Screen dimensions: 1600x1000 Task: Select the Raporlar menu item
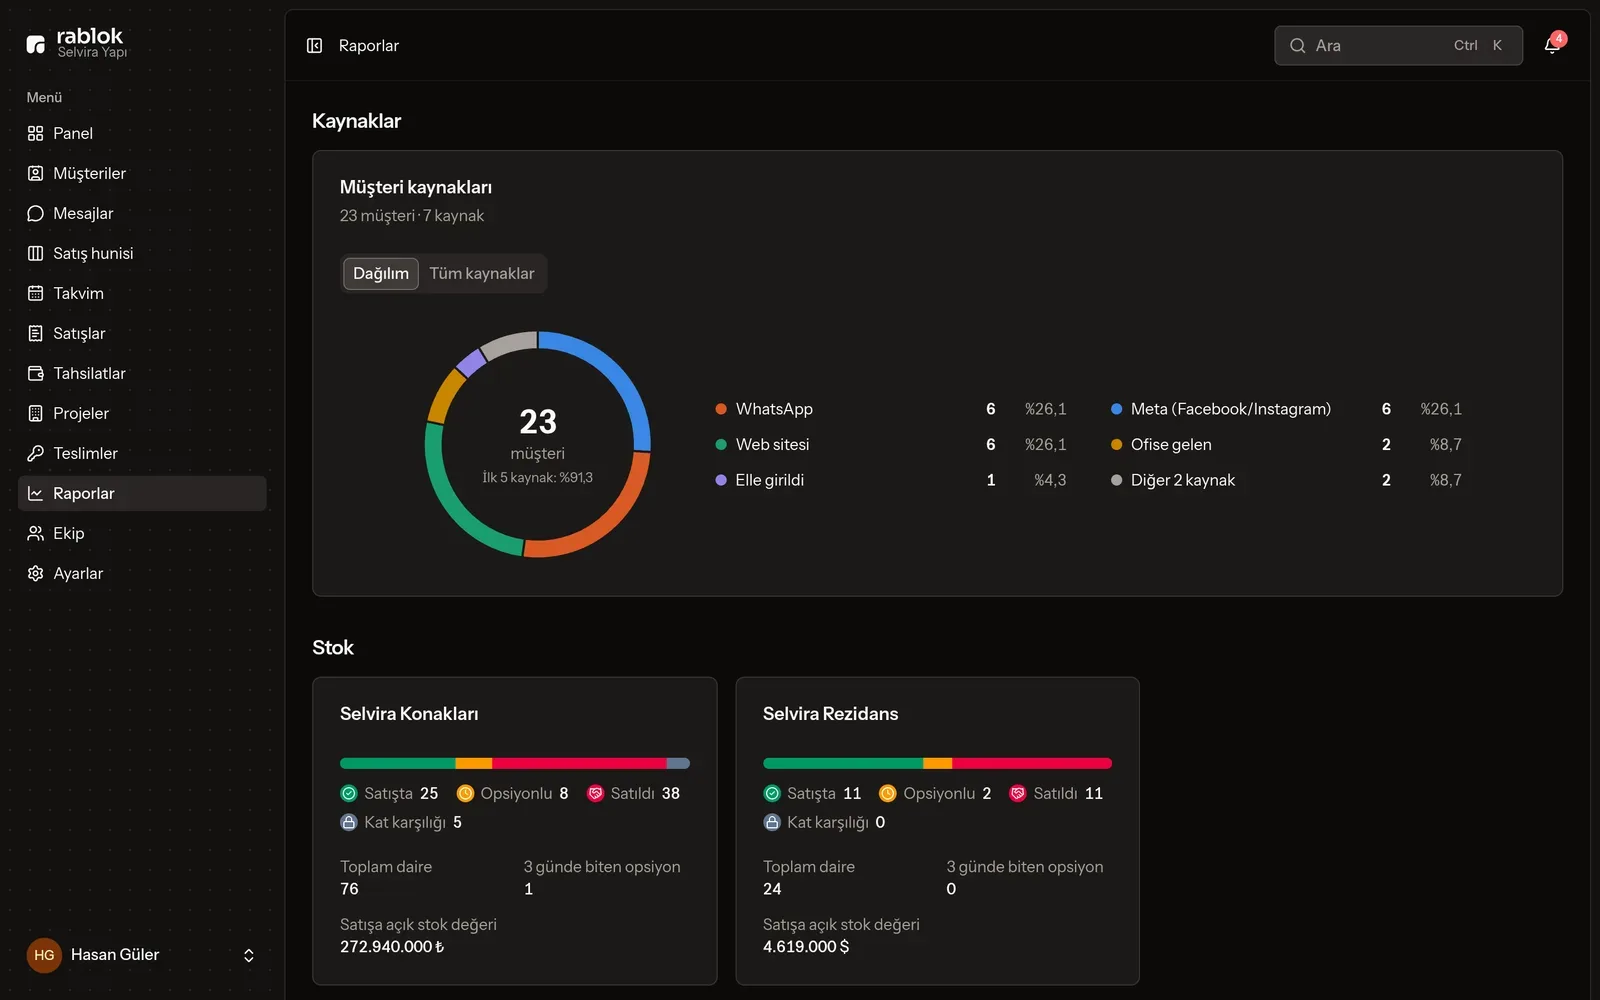[142, 493]
